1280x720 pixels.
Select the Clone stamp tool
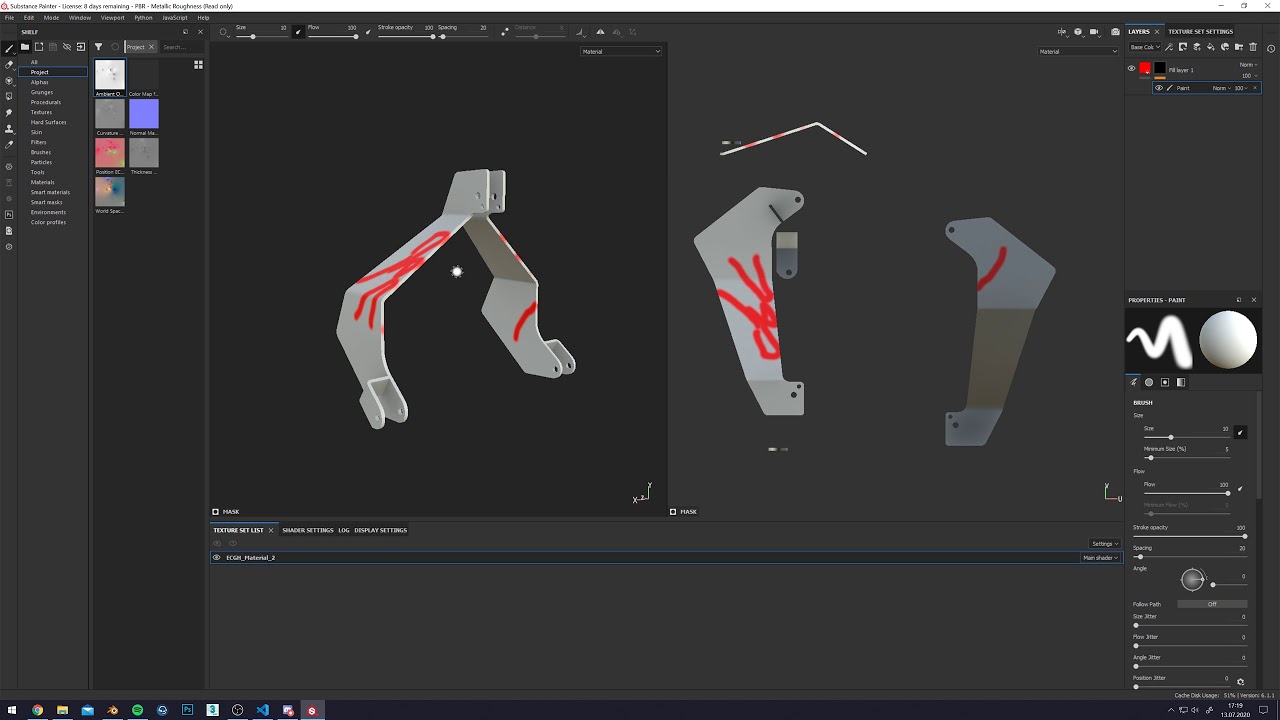click(x=9, y=128)
